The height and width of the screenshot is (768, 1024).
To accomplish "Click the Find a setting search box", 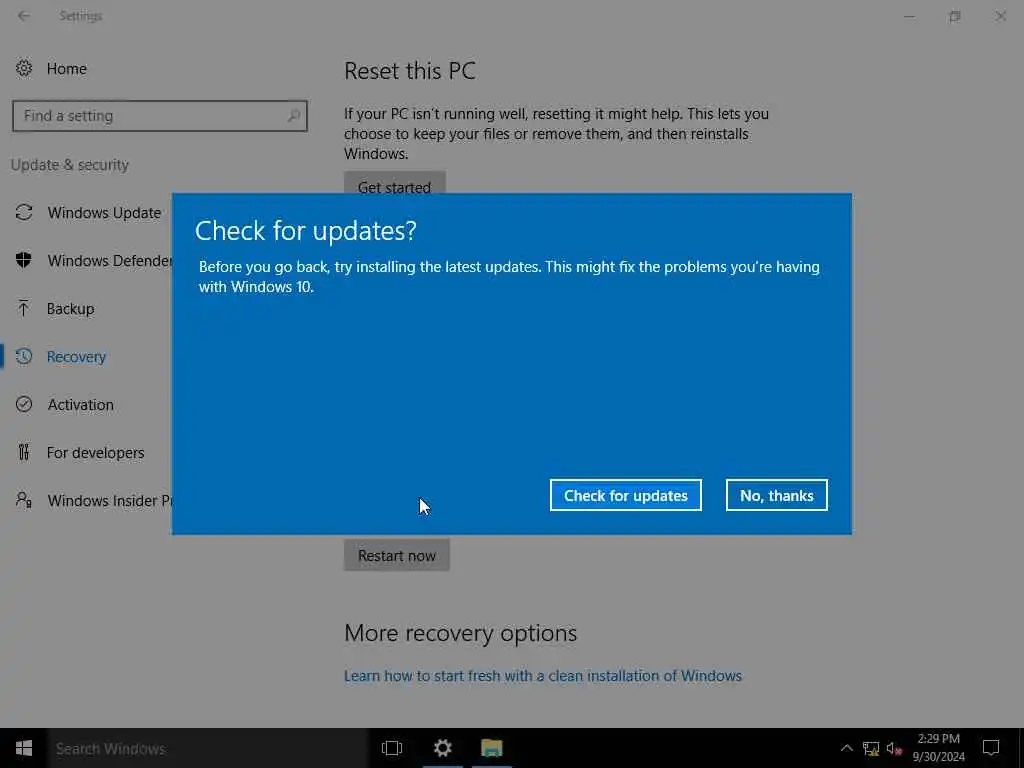I will click(159, 116).
